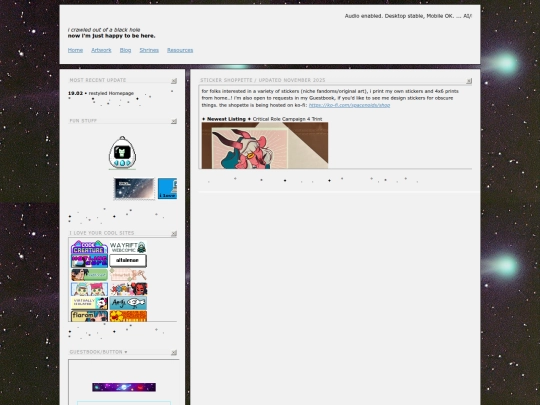540x405 pixels.
Task: Open the orange flower site button
Action: click(x=128, y=316)
